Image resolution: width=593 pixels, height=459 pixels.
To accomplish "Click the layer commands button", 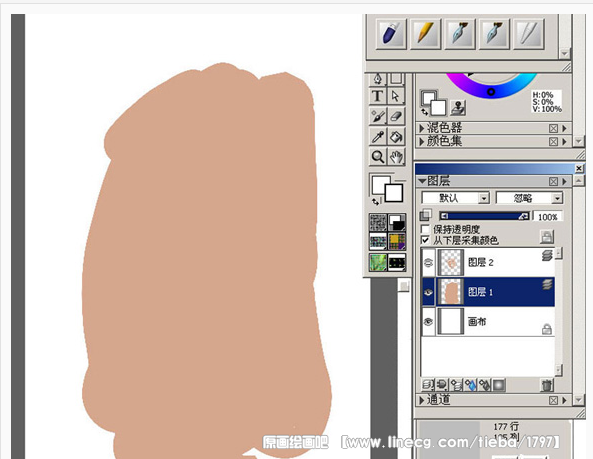I will 427,385.
